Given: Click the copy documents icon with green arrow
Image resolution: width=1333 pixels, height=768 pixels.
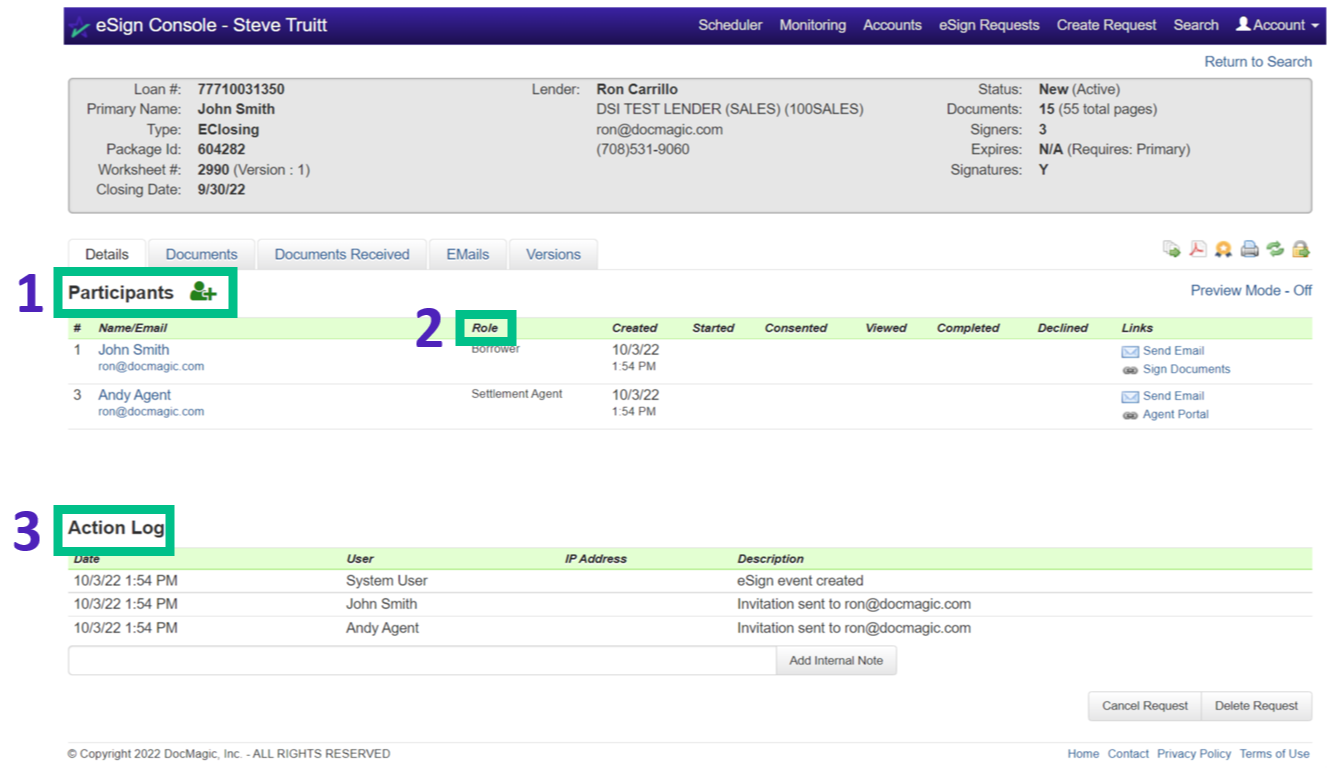Looking at the screenshot, I should (1171, 249).
